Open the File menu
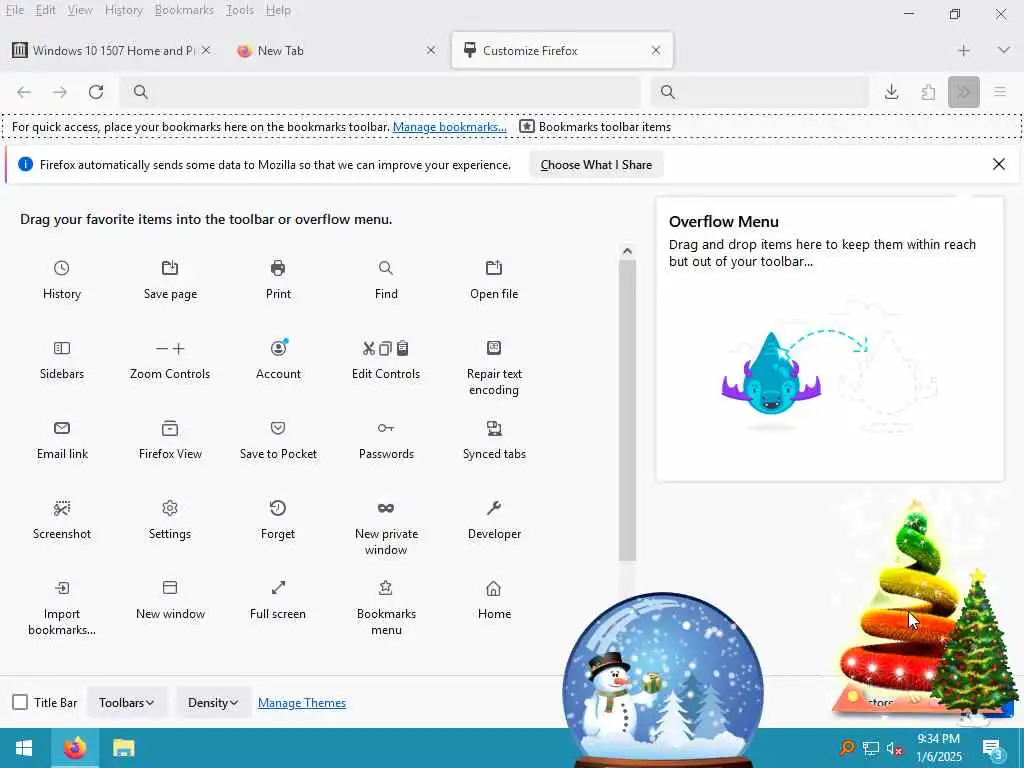Screen dimensions: 1024x768 click(x=14, y=10)
